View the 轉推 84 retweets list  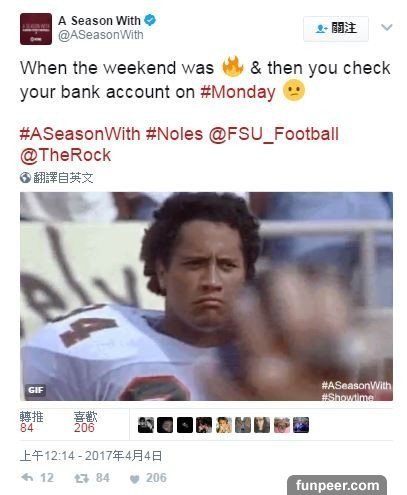pyautogui.click(x=31, y=422)
